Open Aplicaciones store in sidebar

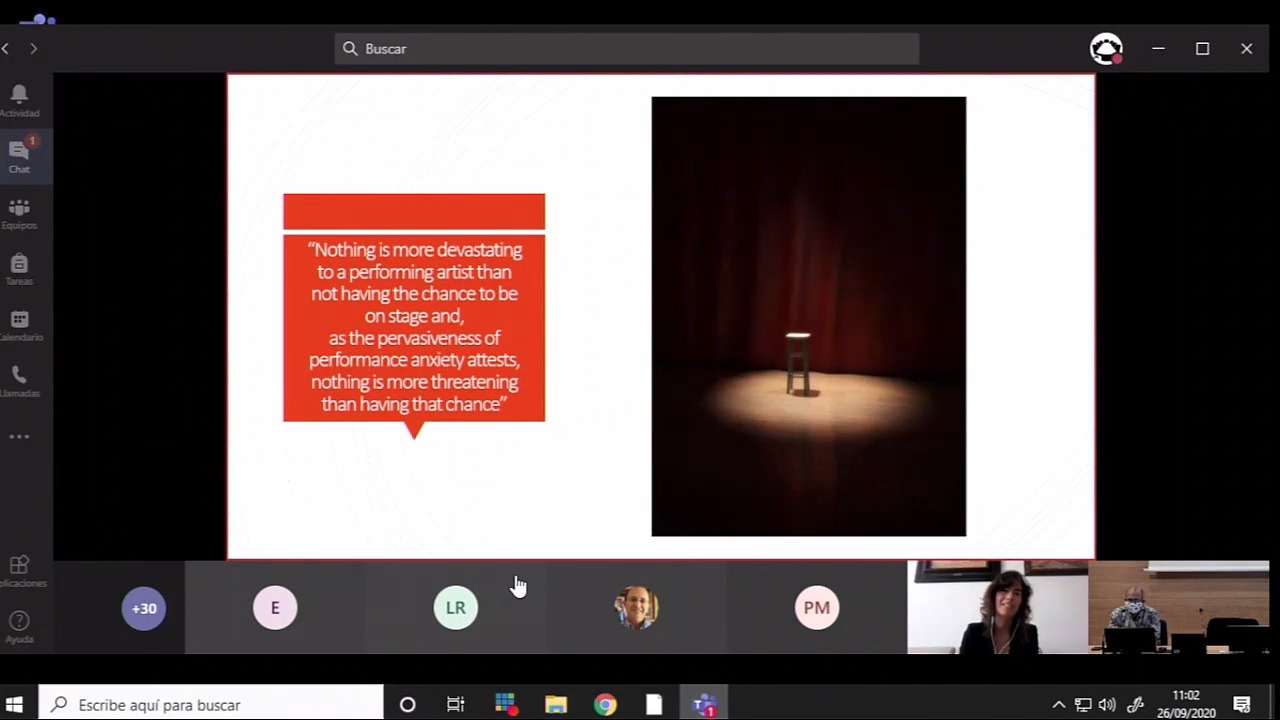[x=19, y=570]
